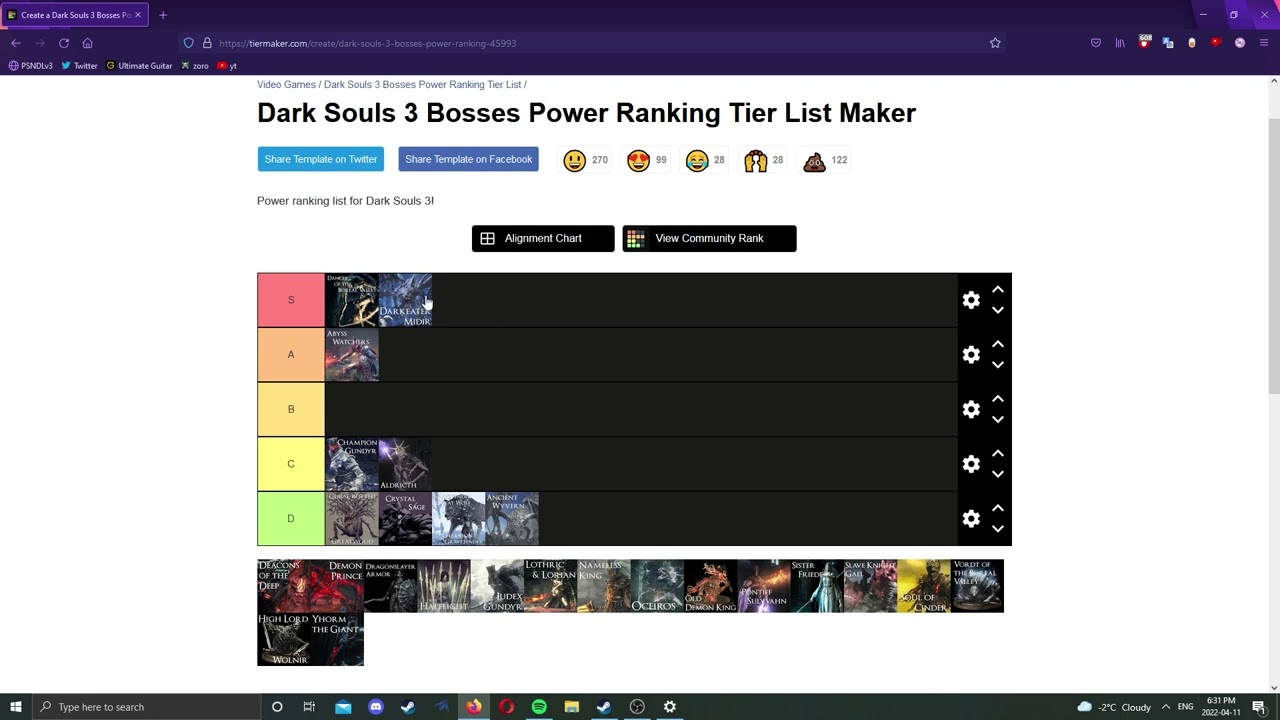Image resolution: width=1280 pixels, height=720 pixels.
Task: Select the Yhorm the Giant boss image
Action: pyautogui.click(x=337, y=640)
